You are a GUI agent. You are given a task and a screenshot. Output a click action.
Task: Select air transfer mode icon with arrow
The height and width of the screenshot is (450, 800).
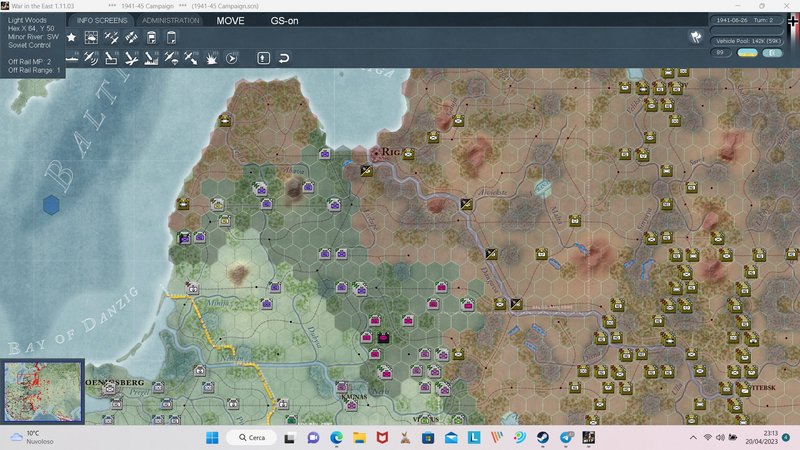pos(191,58)
